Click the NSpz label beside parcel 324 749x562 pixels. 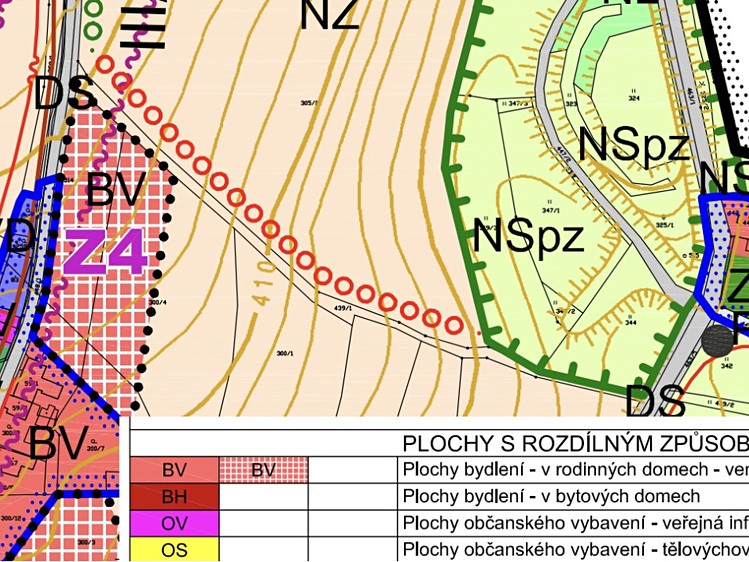[x=634, y=146]
